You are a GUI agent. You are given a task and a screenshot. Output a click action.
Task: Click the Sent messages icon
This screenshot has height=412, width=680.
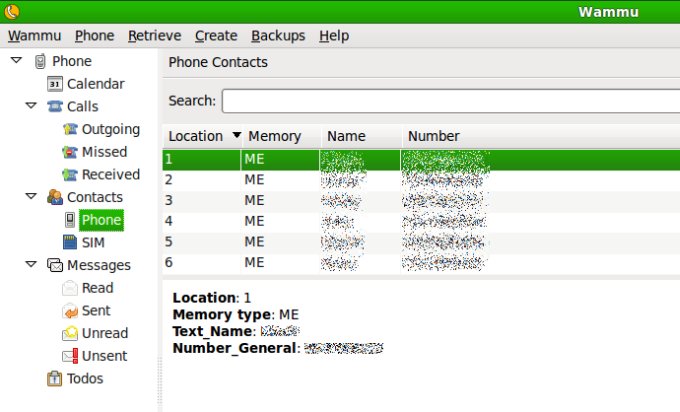[x=70, y=311]
